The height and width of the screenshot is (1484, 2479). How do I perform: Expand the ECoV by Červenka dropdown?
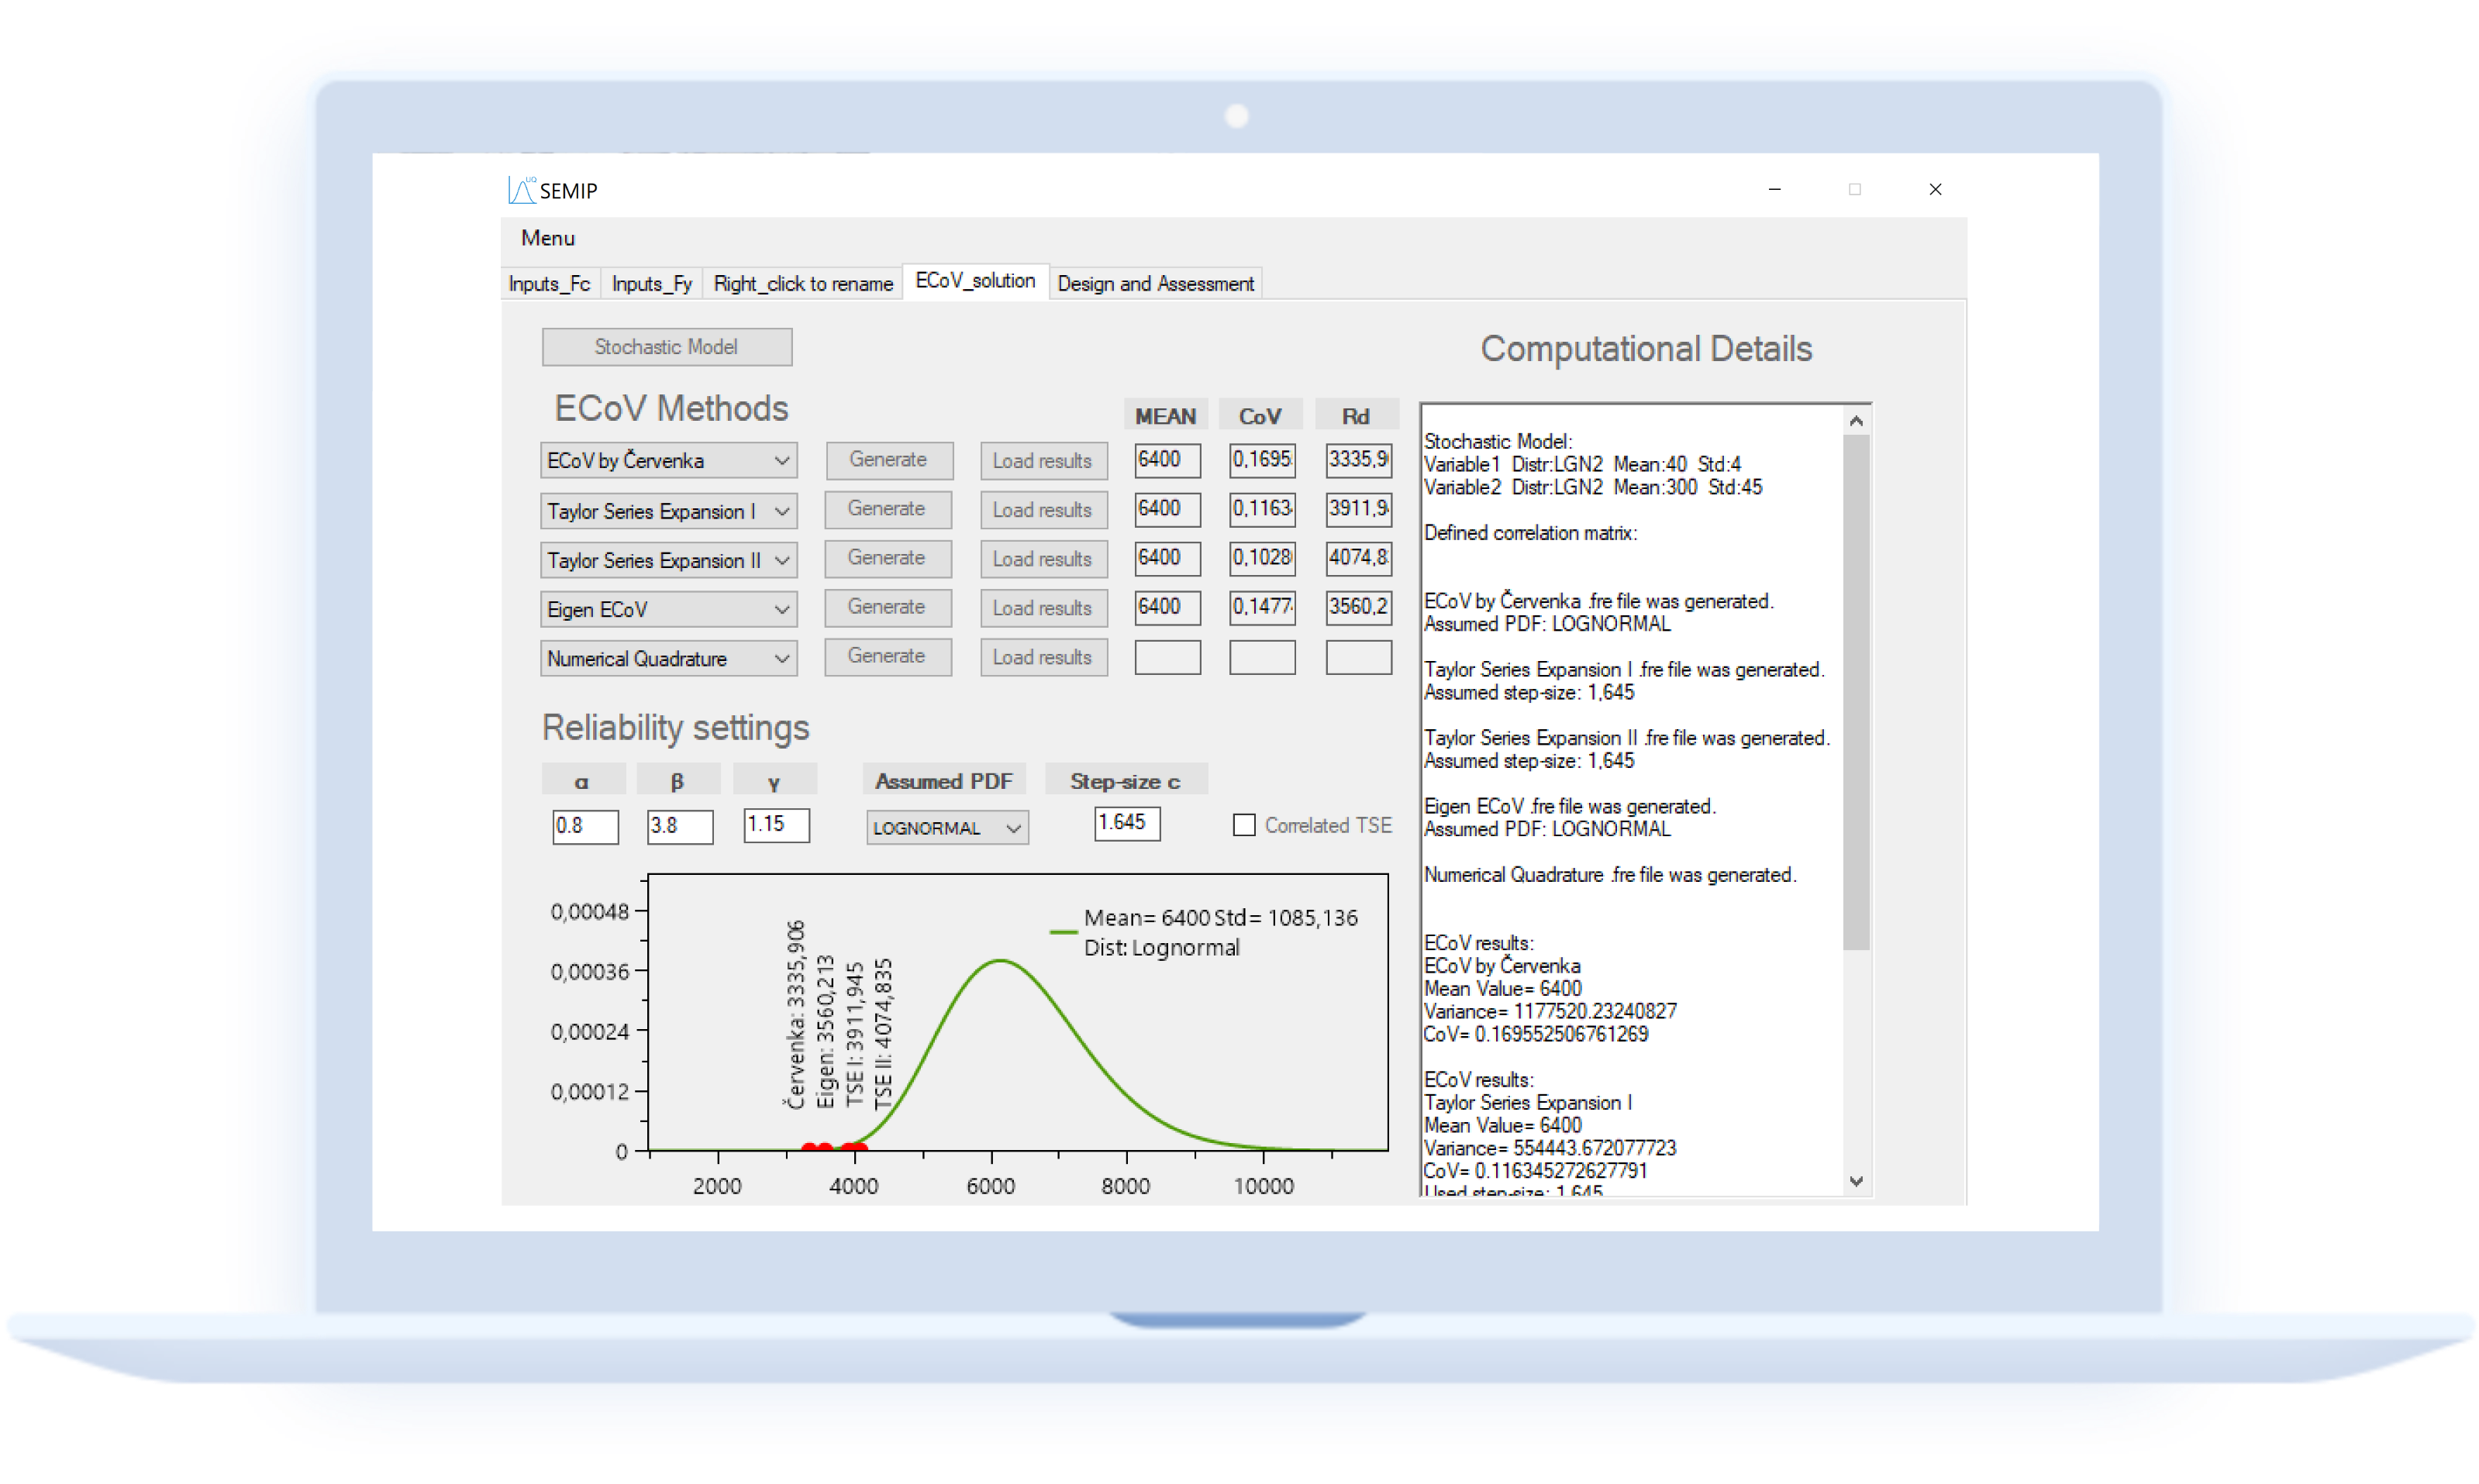click(781, 461)
